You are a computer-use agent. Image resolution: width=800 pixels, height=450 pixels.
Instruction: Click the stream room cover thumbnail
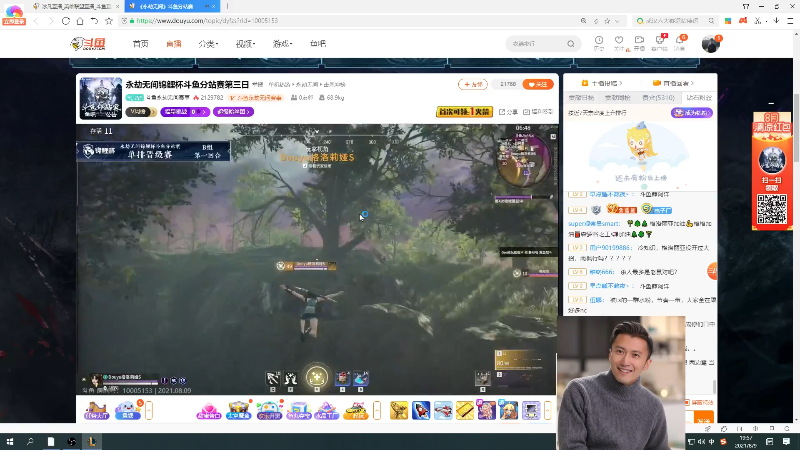(101, 98)
